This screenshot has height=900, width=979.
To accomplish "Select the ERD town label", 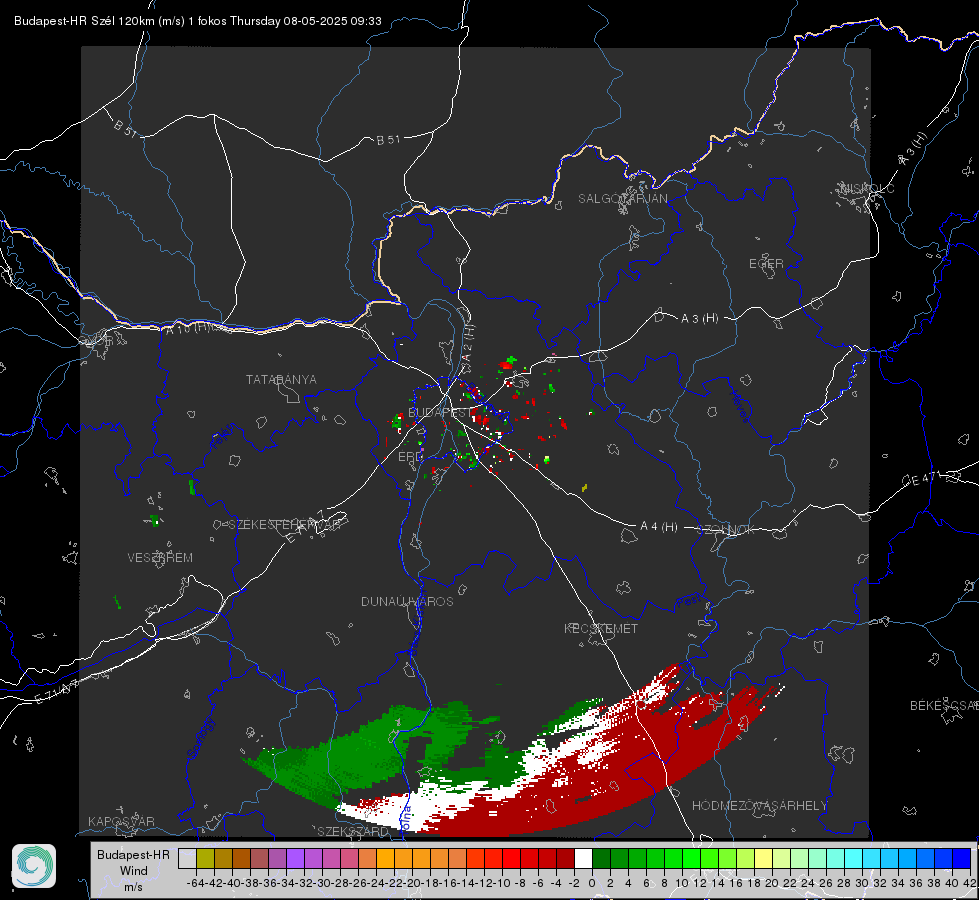I will click(x=410, y=457).
